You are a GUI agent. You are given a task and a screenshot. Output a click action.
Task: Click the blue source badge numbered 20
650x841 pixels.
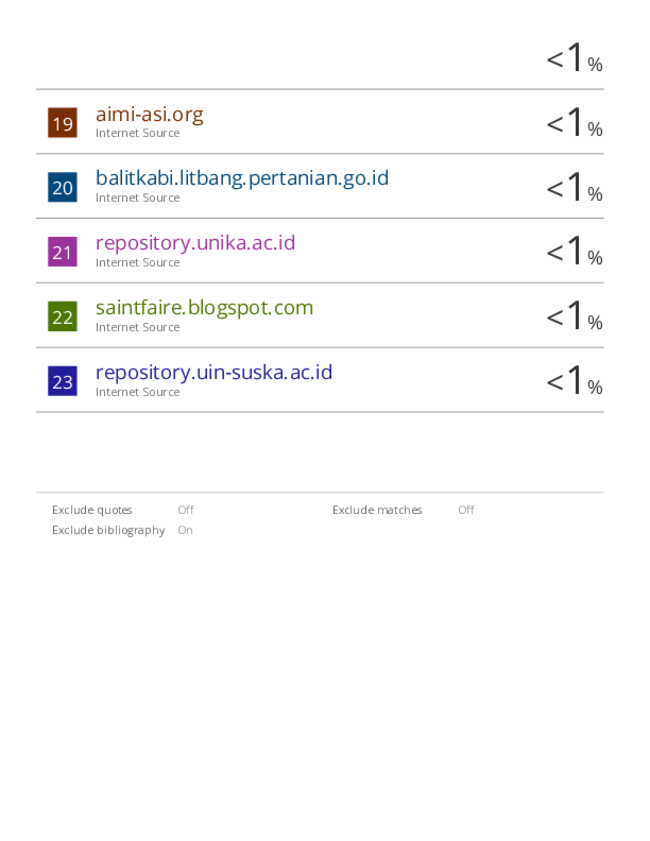pyautogui.click(x=62, y=187)
